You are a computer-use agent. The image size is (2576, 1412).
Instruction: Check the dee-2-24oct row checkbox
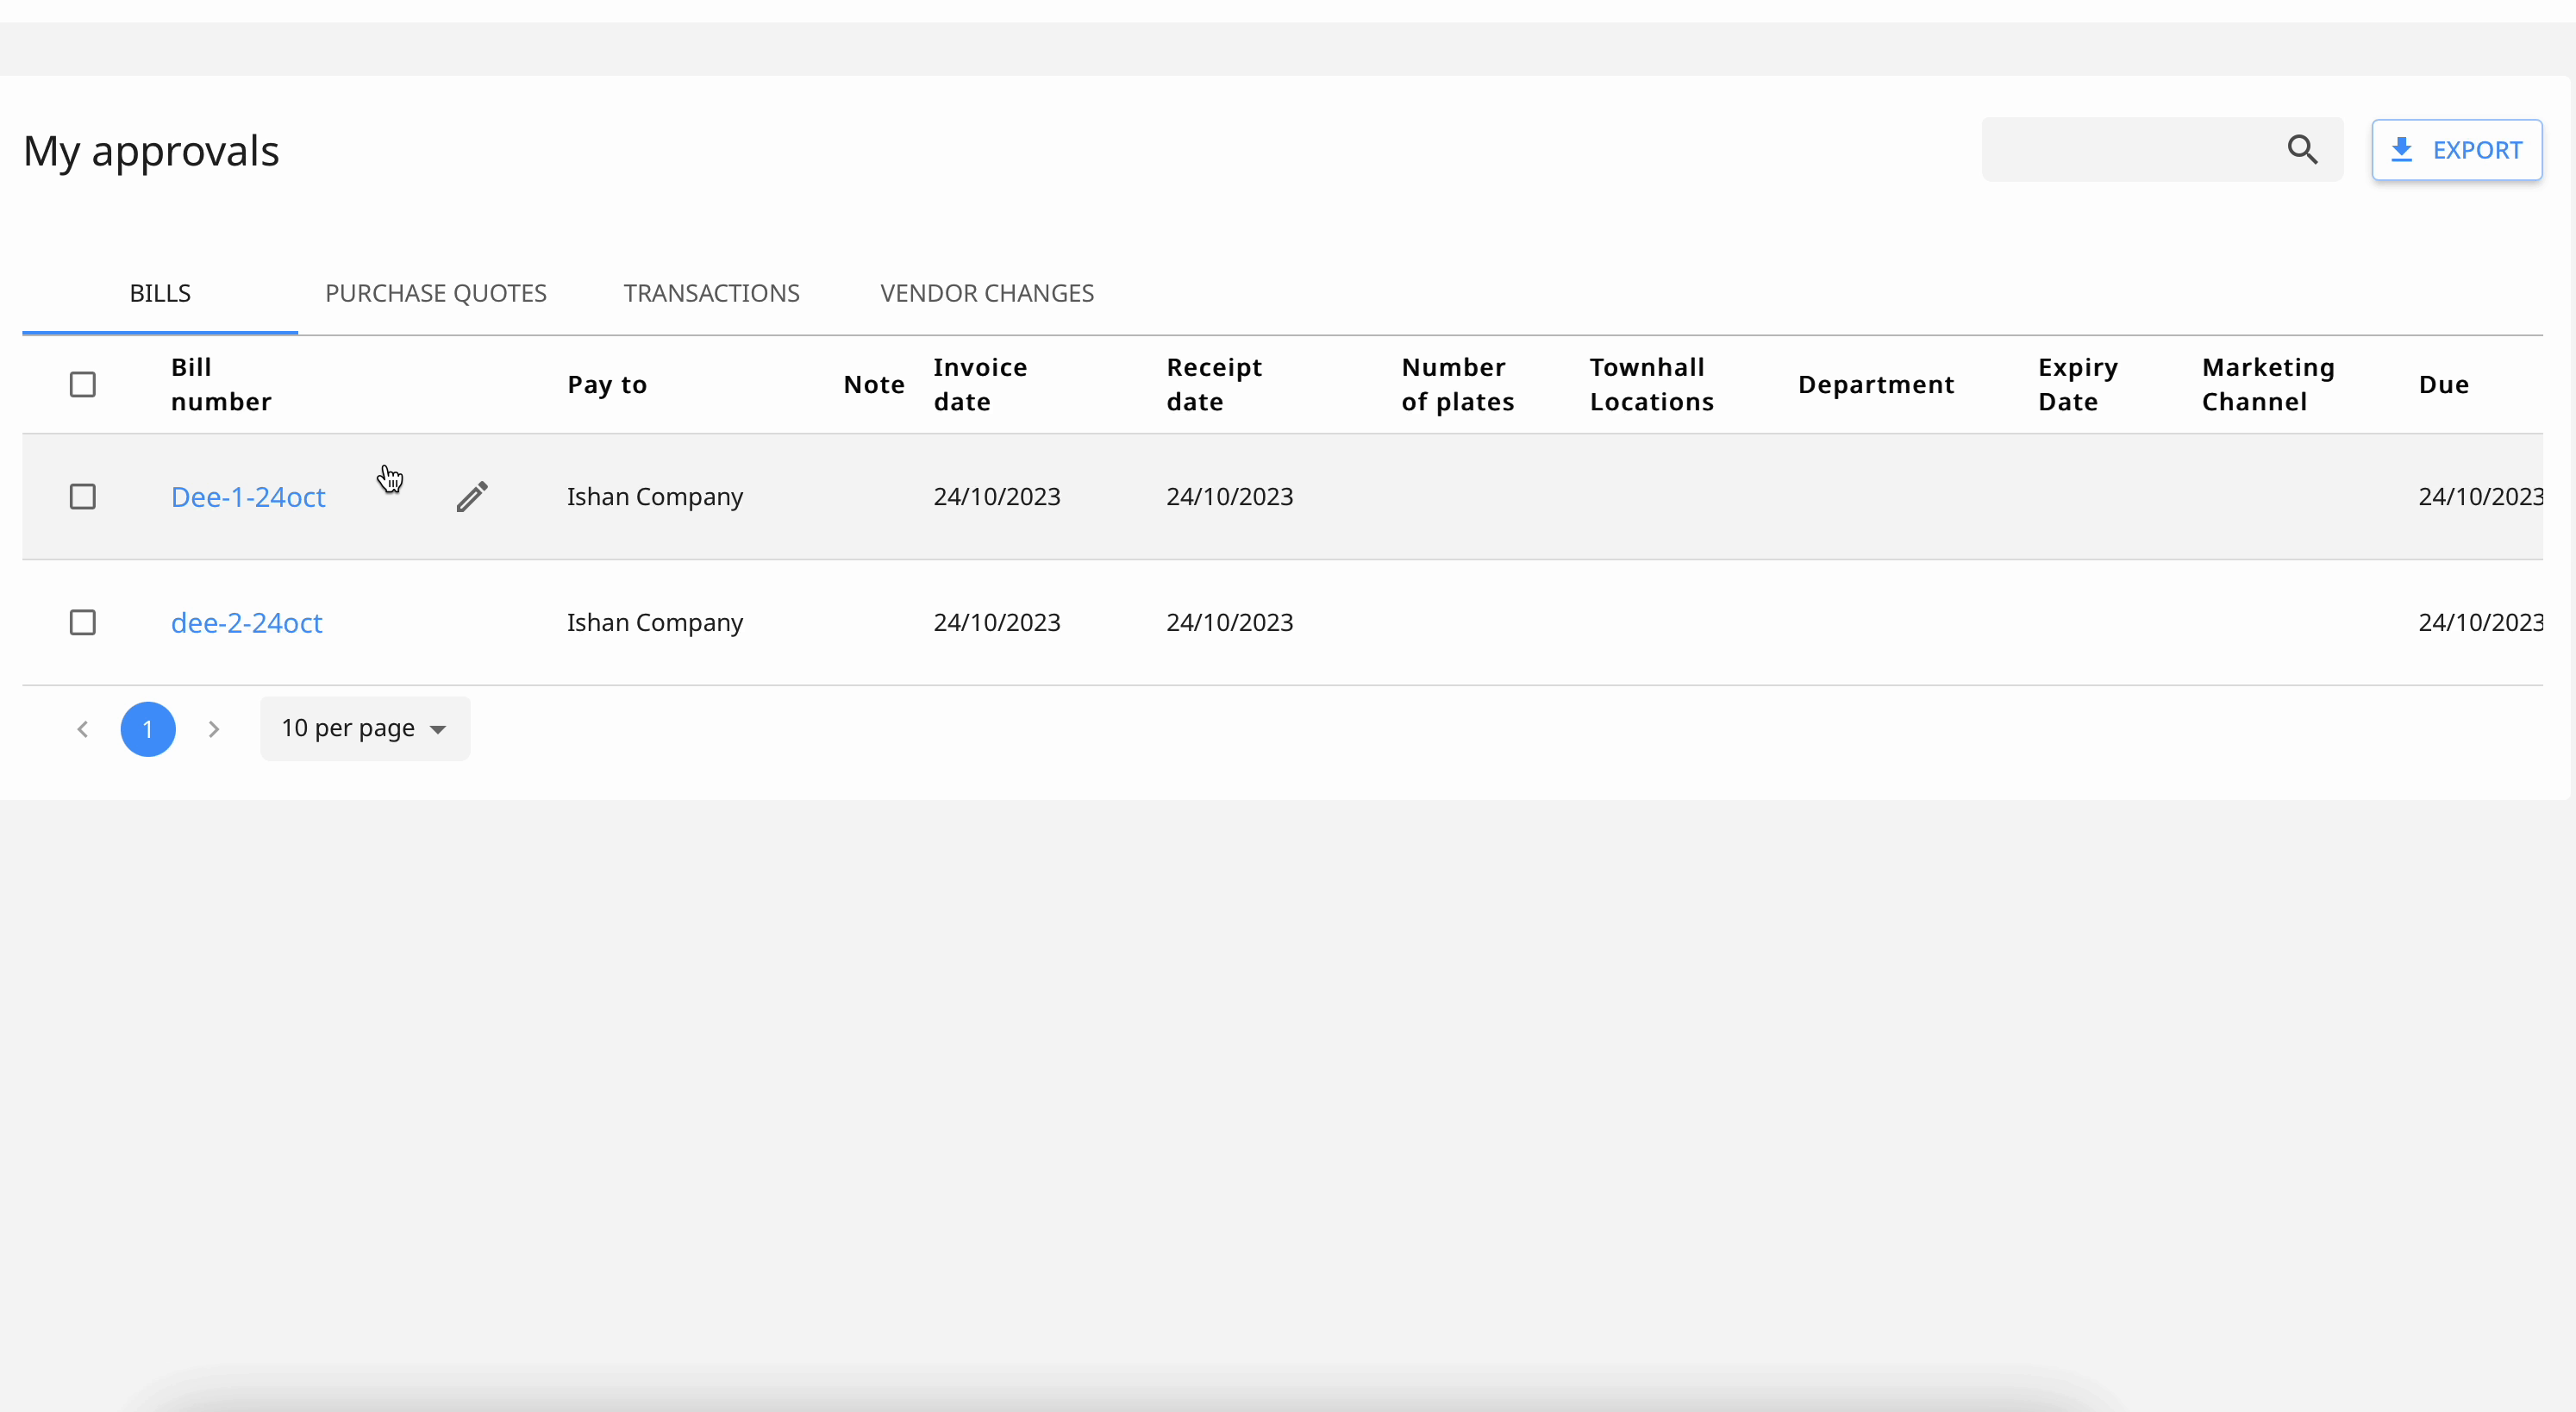pos(83,623)
